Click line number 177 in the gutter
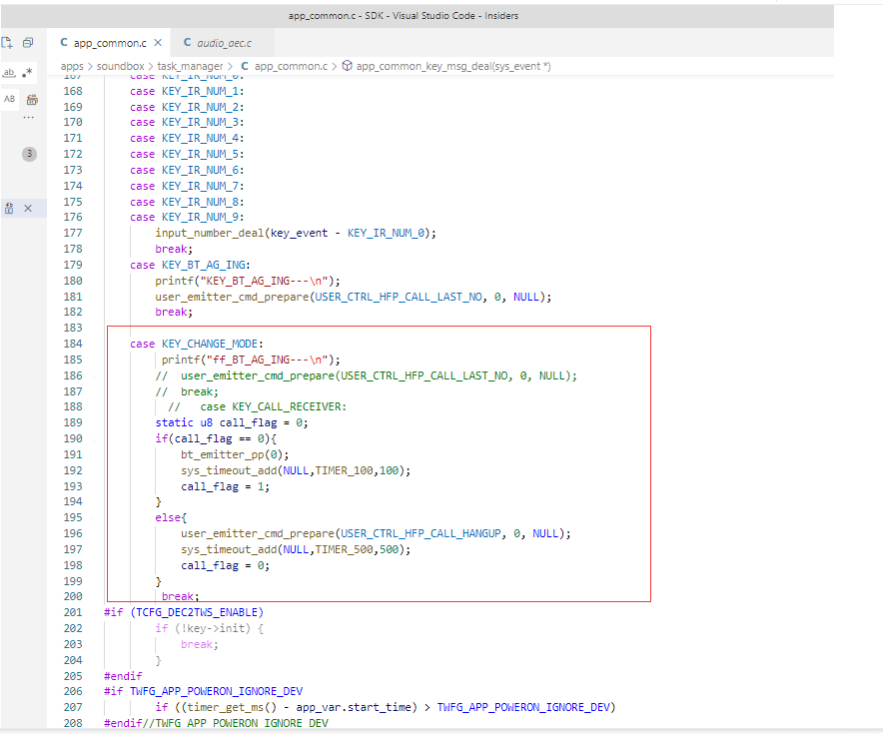The width and height of the screenshot is (883, 737). point(73,233)
